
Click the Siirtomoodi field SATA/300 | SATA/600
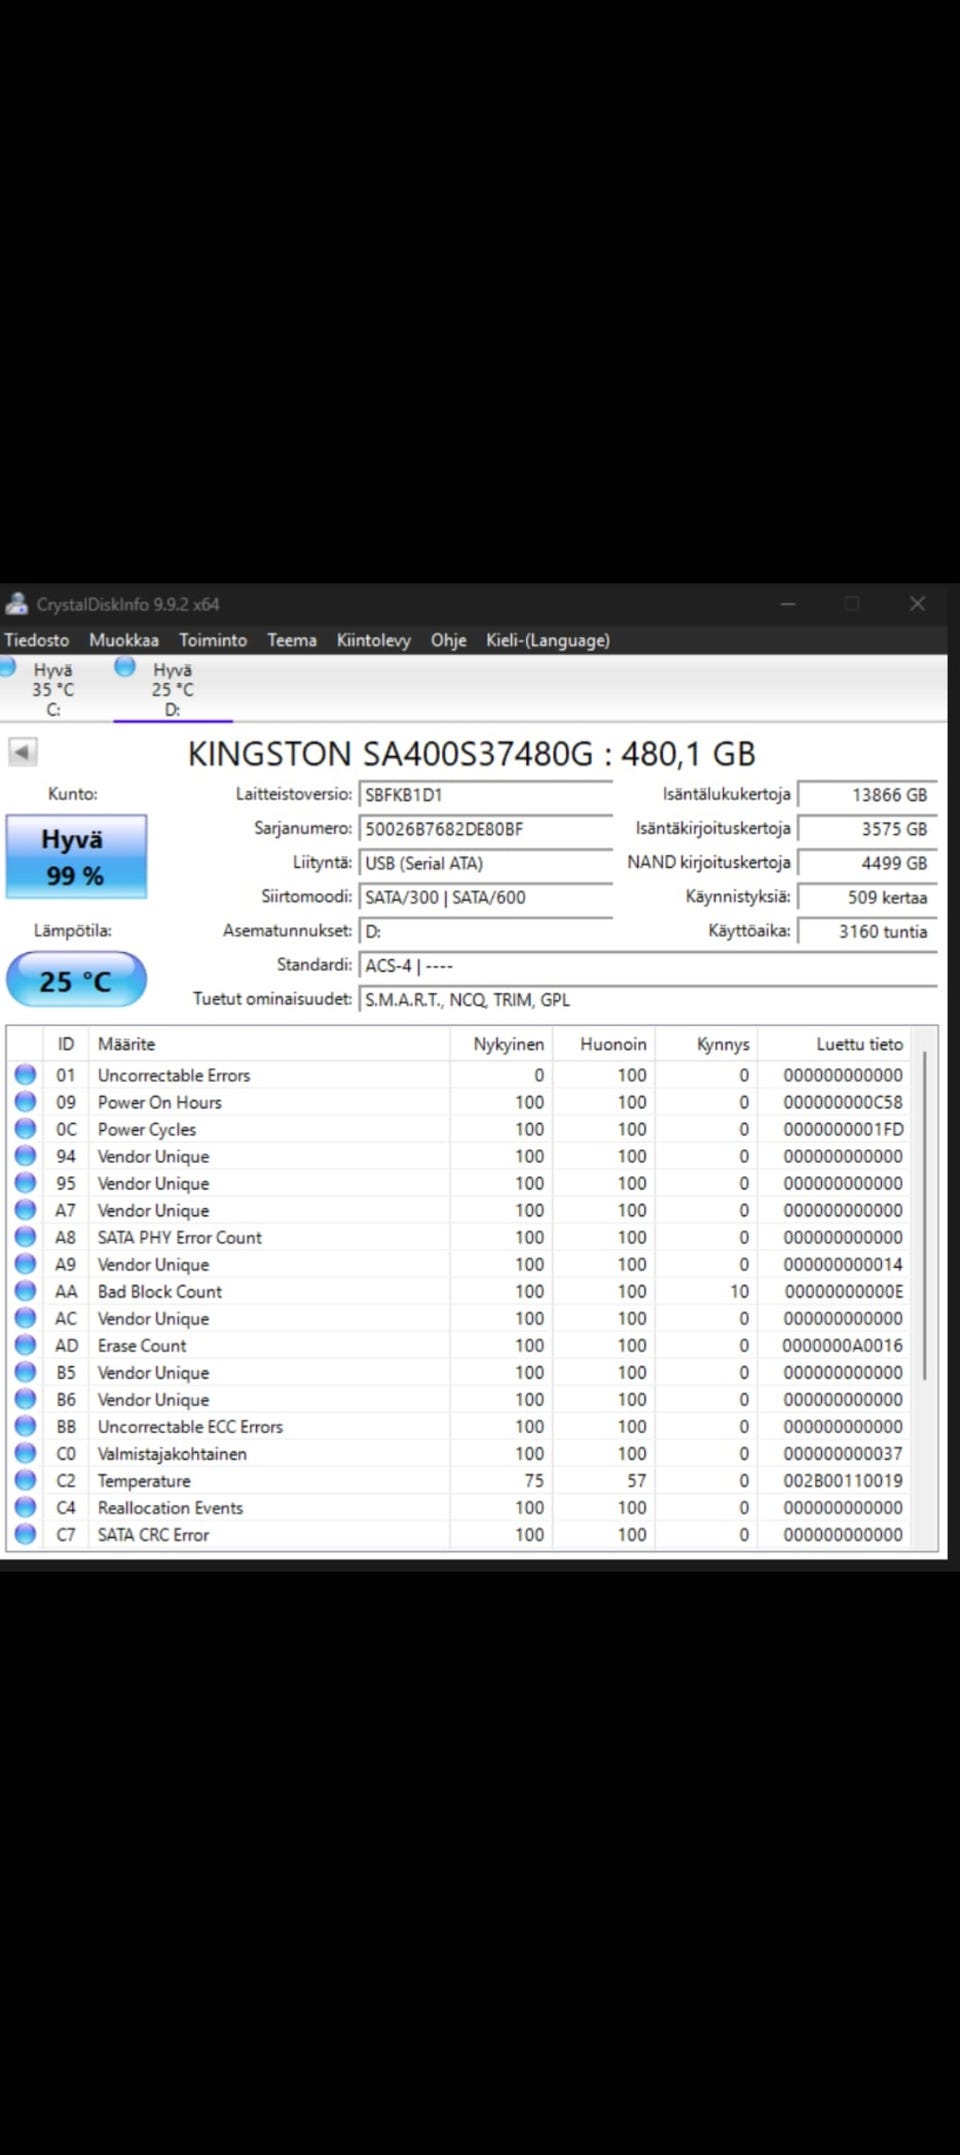[x=485, y=897]
